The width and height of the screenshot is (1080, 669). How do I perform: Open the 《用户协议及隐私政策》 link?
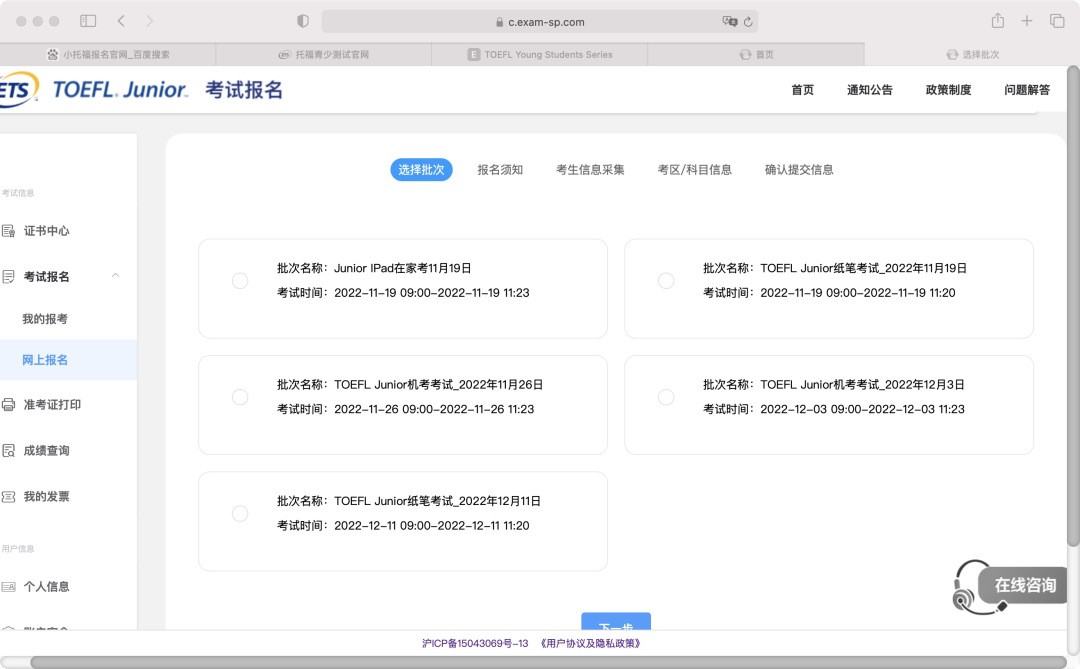click(590, 644)
